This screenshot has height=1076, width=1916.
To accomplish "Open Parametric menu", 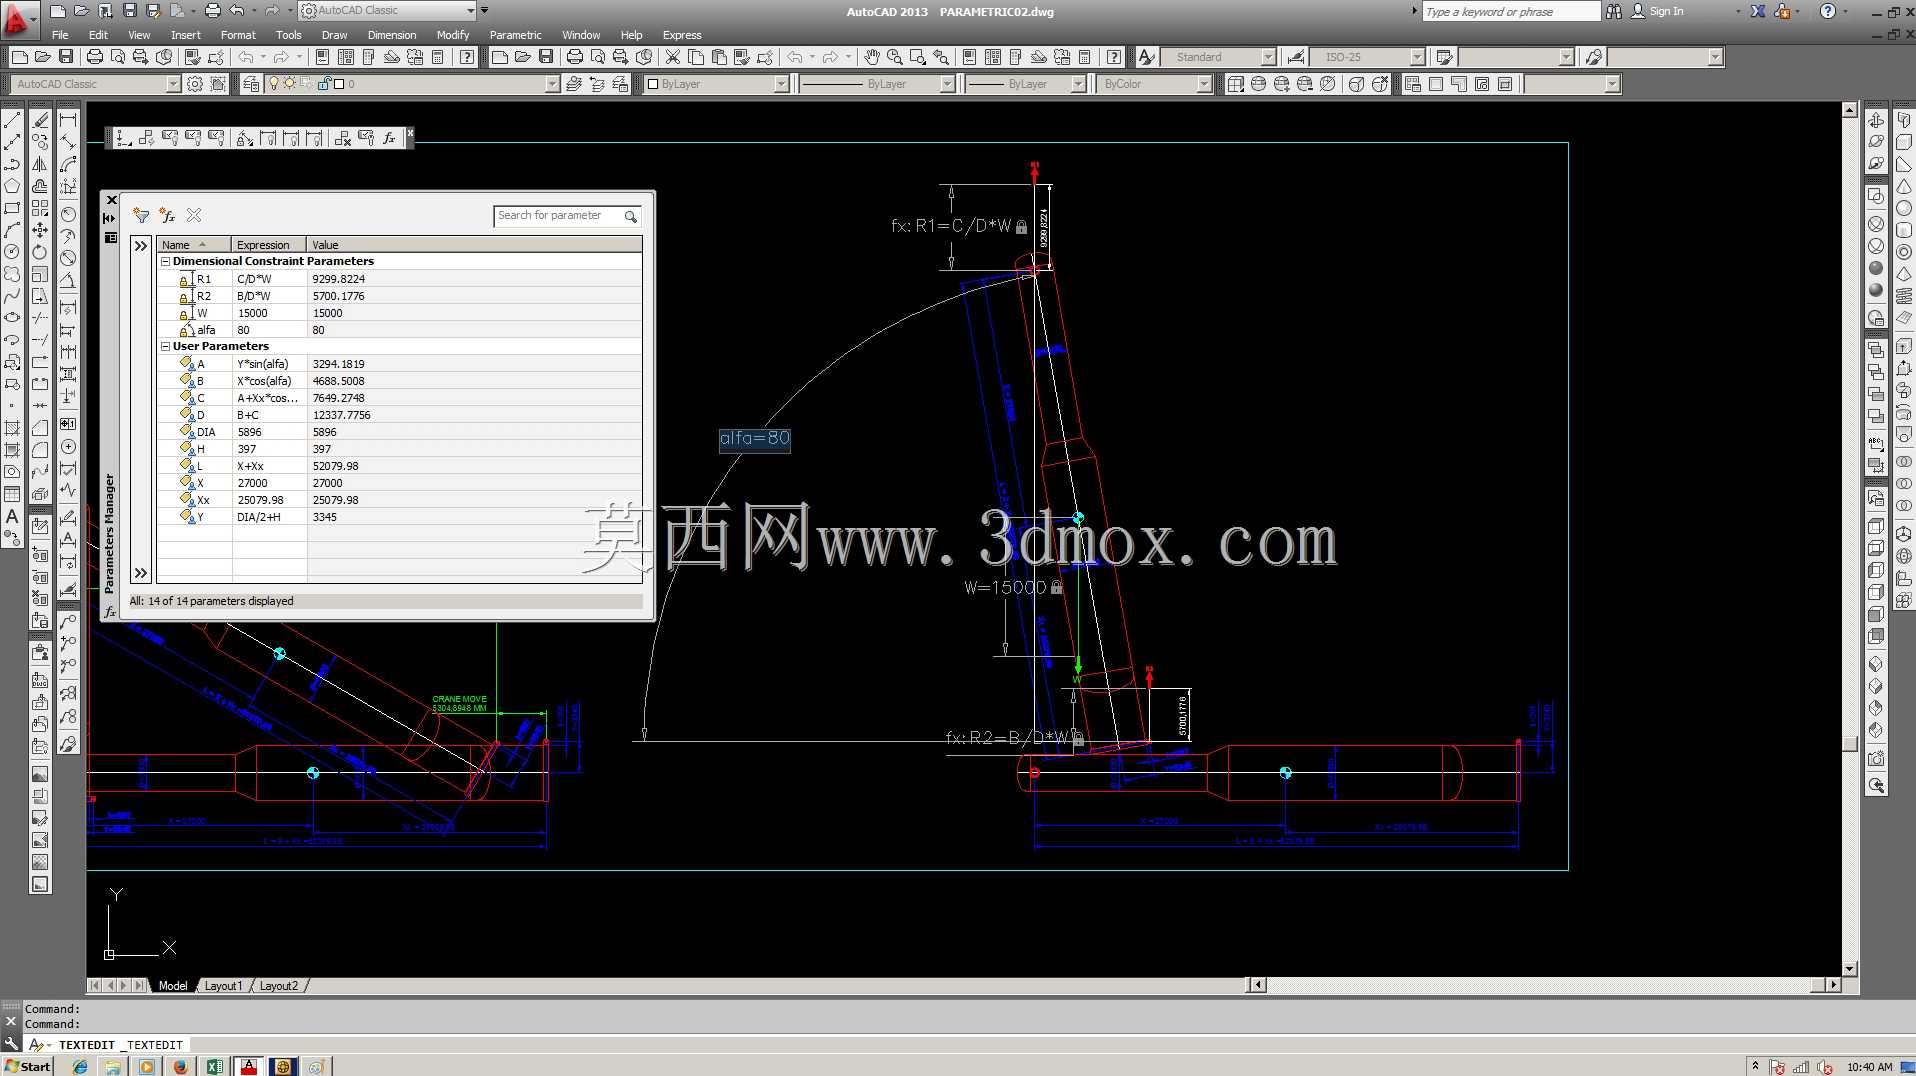I will click(x=515, y=35).
